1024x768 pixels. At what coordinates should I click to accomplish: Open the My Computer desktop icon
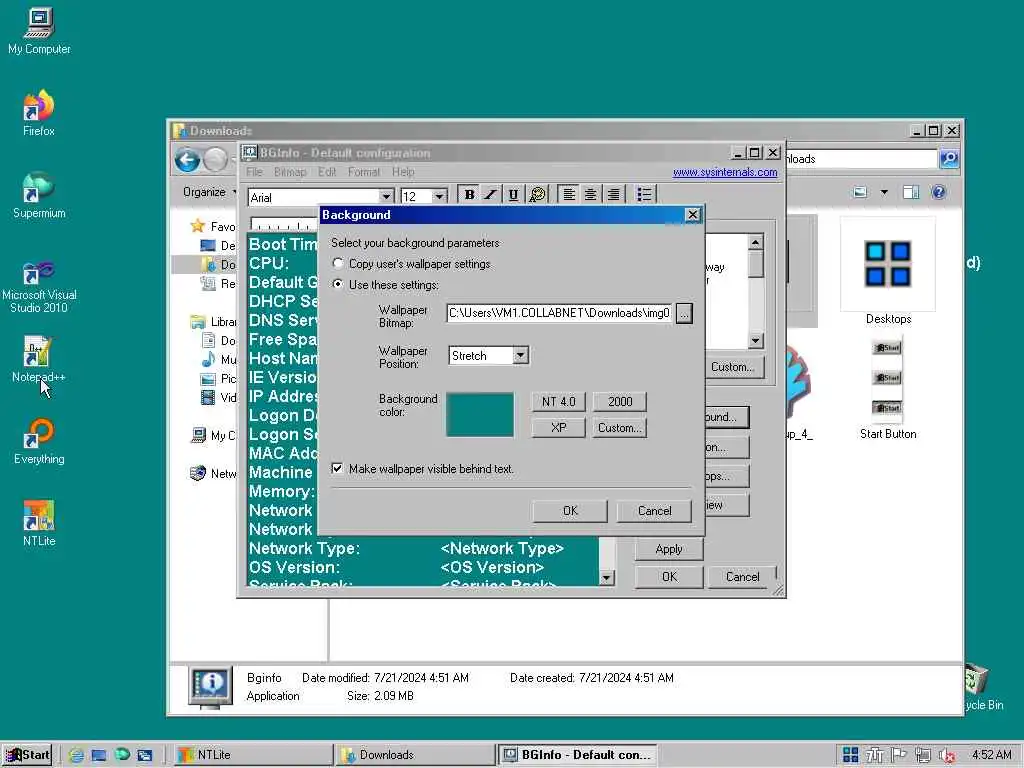[39, 31]
